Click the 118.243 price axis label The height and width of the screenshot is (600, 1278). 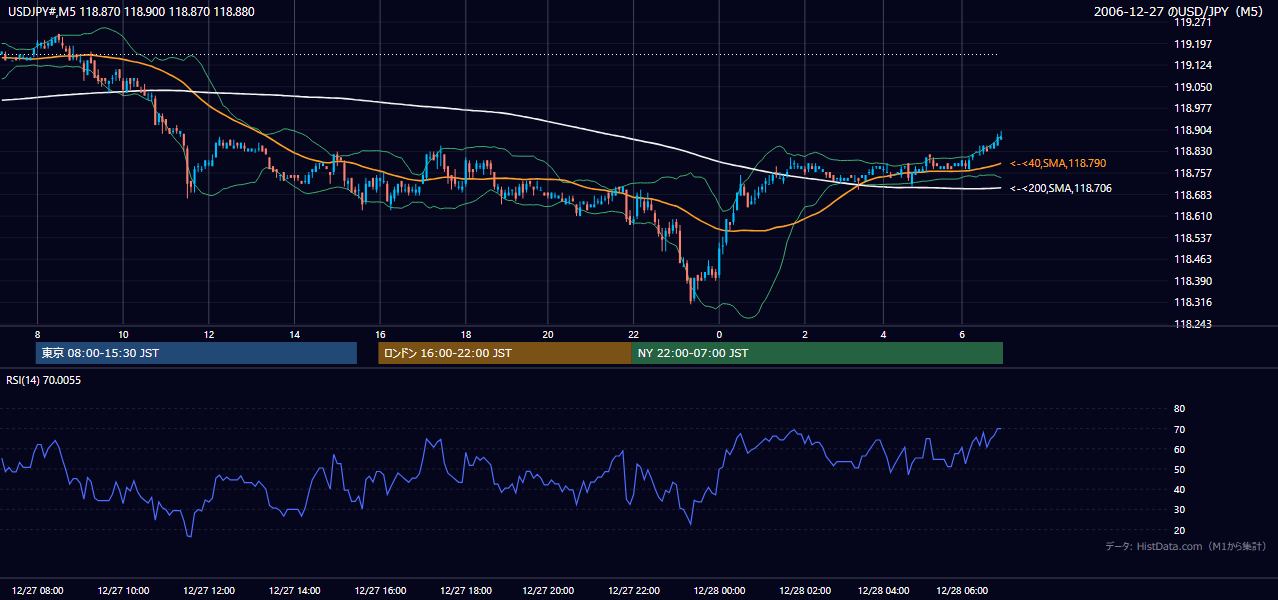point(1192,324)
